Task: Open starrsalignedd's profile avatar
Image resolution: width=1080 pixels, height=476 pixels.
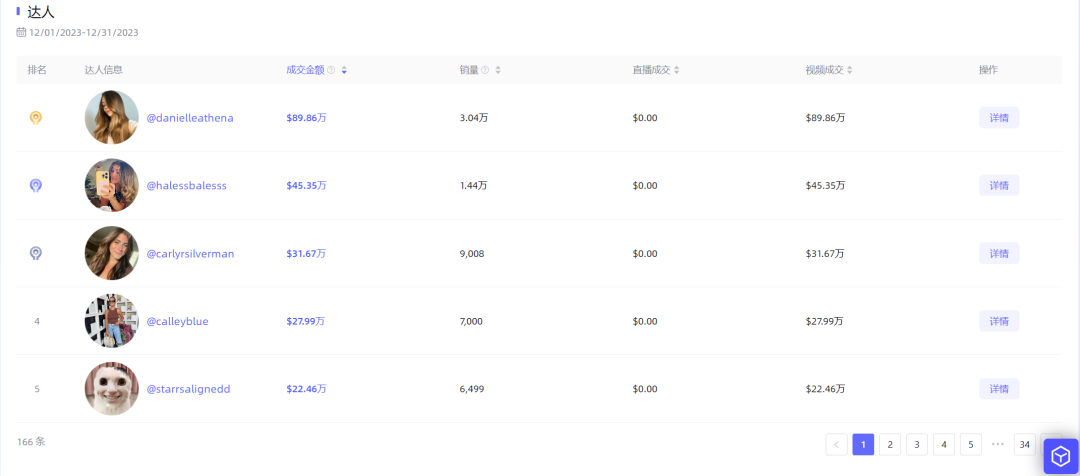Action: (112, 389)
